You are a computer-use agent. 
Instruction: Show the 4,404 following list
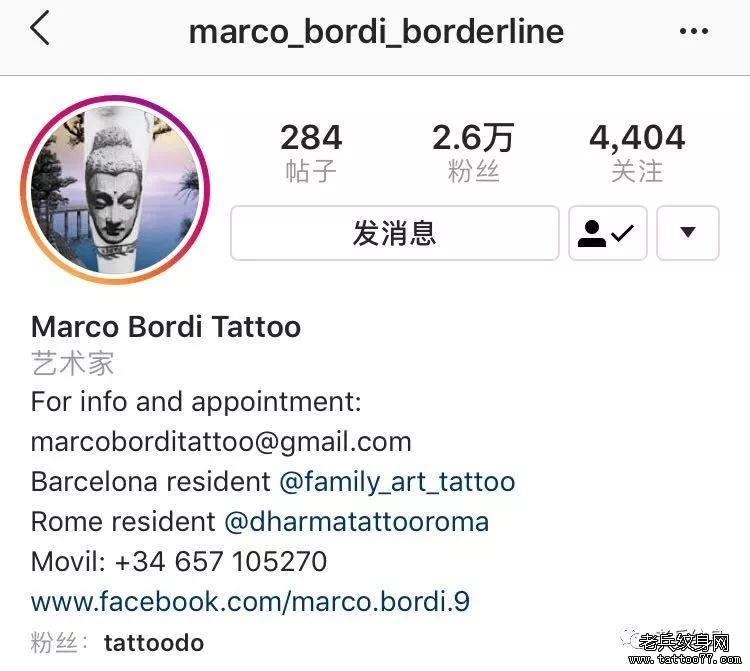coord(637,152)
